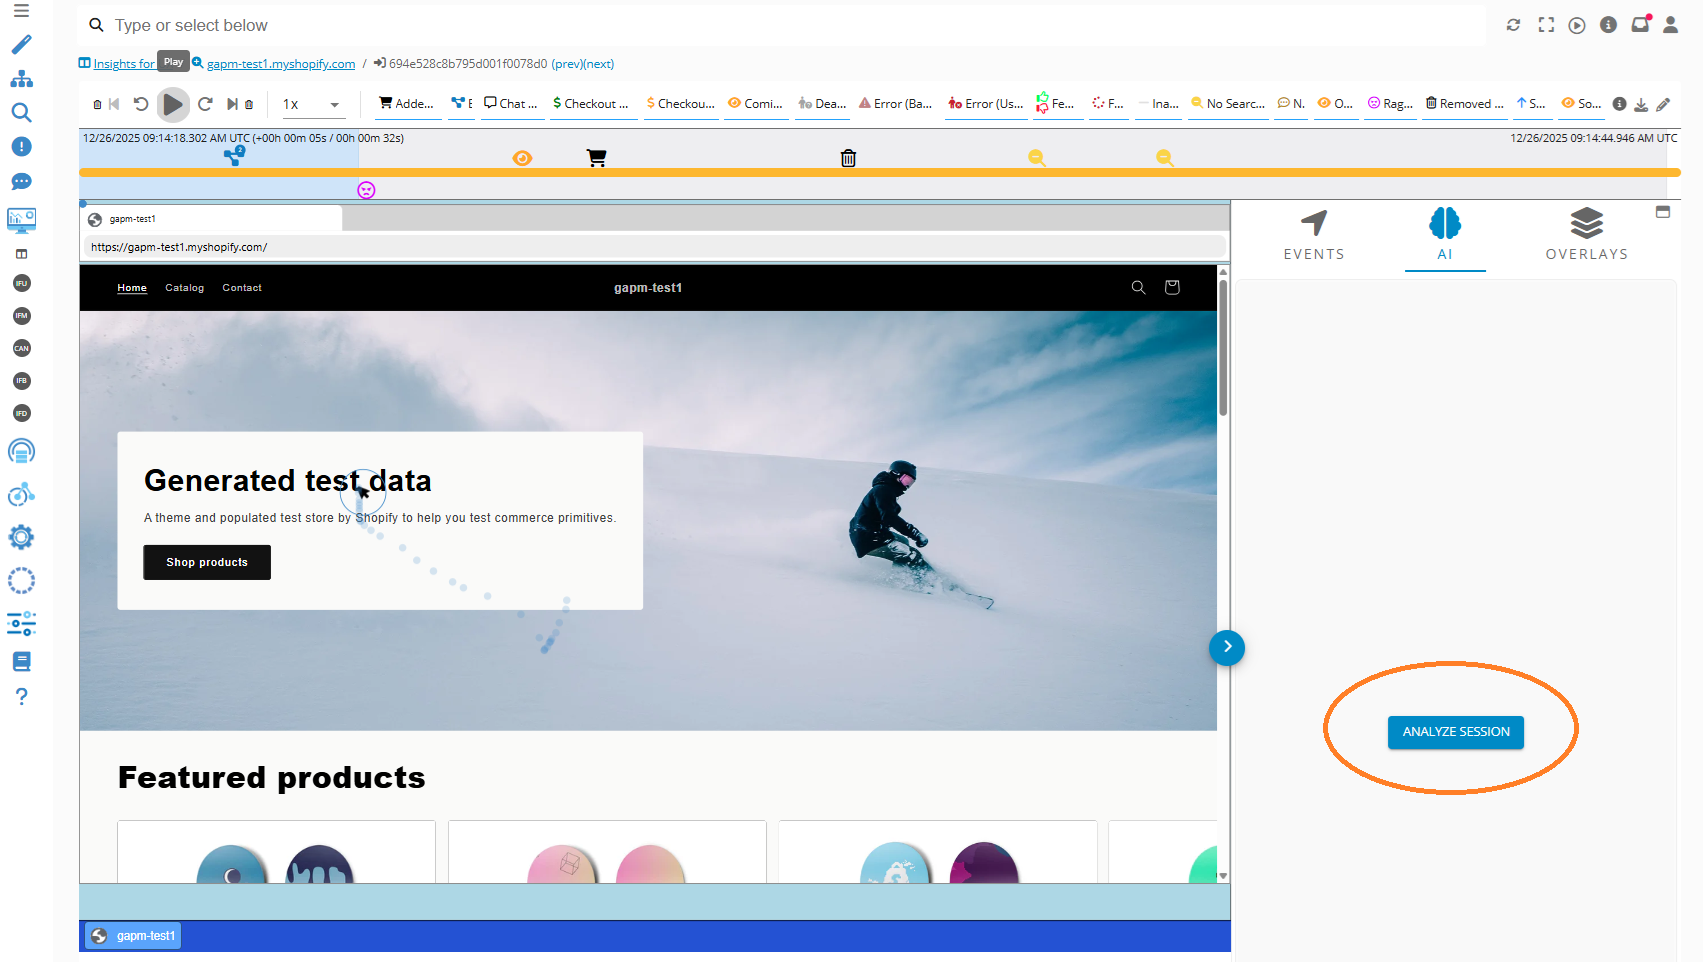Click the rewind (counter-clockwise arrow) button
The image size is (1703, 962).
coord(141,104)
